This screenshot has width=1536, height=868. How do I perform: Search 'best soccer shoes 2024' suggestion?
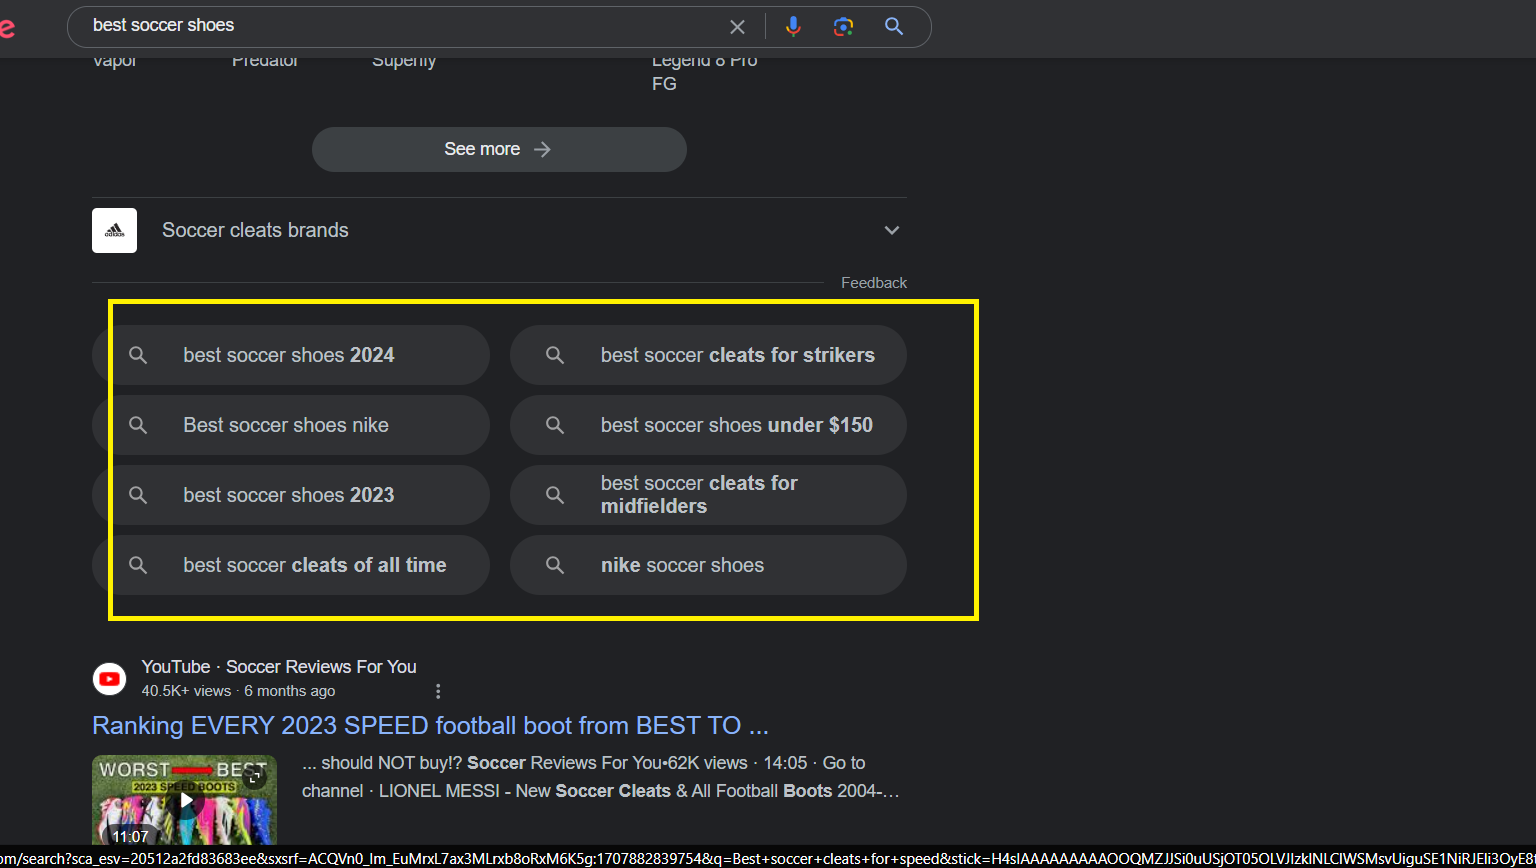(291, 355)
